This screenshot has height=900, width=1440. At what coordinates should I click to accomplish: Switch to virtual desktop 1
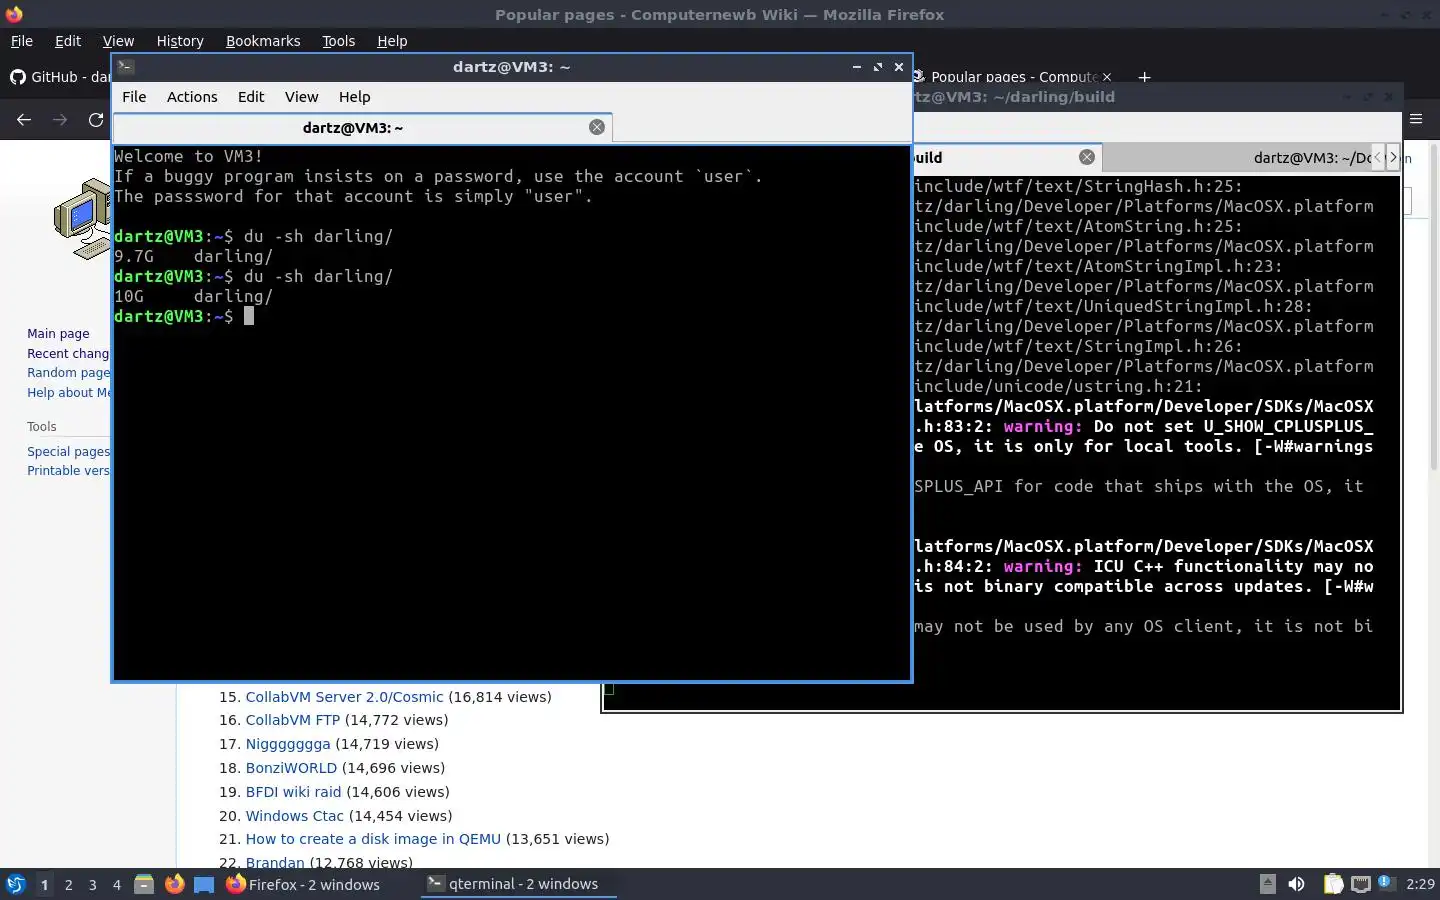click(x=44, y=885)
